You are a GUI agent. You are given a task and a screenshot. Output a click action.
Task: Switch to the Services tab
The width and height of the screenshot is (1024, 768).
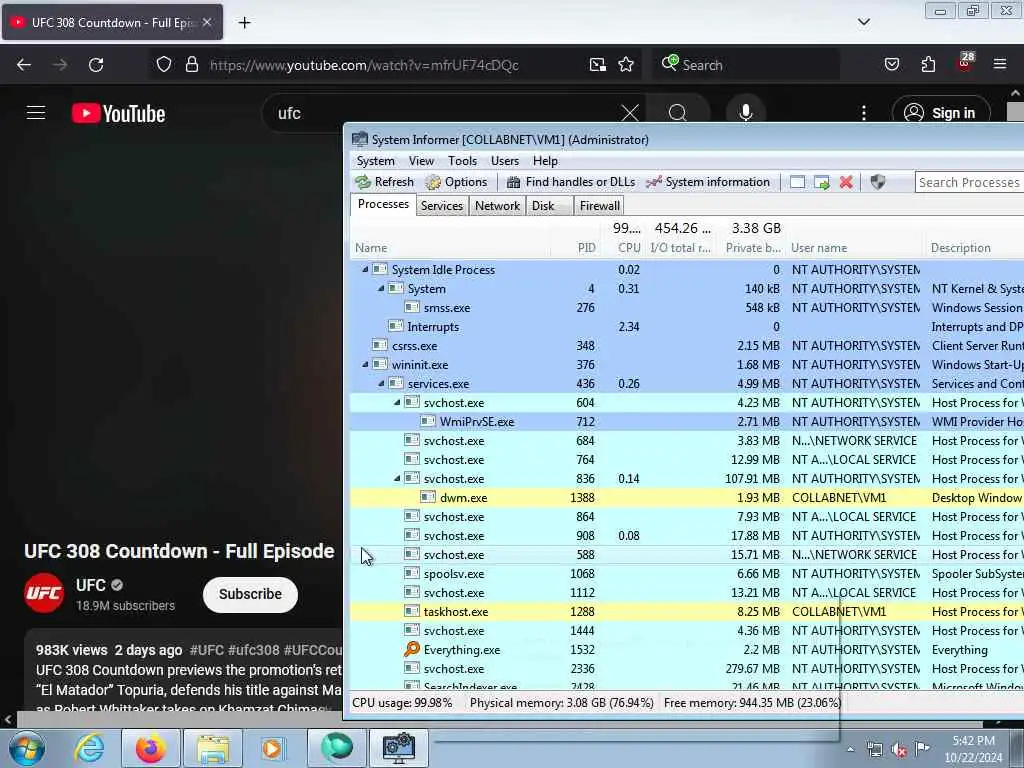(x=441, y=206)
